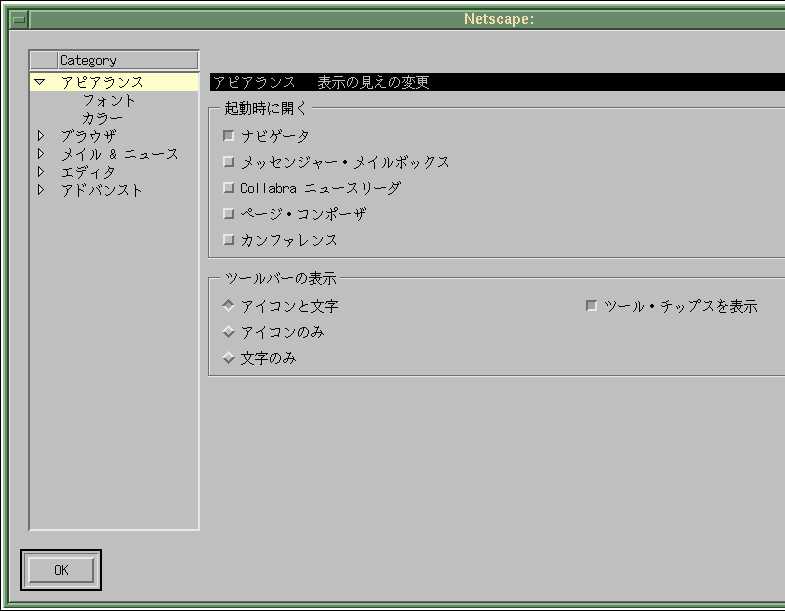785x611 pixels.
Task: Open the window menu button in title bar
Action: (x=19, y=20)
